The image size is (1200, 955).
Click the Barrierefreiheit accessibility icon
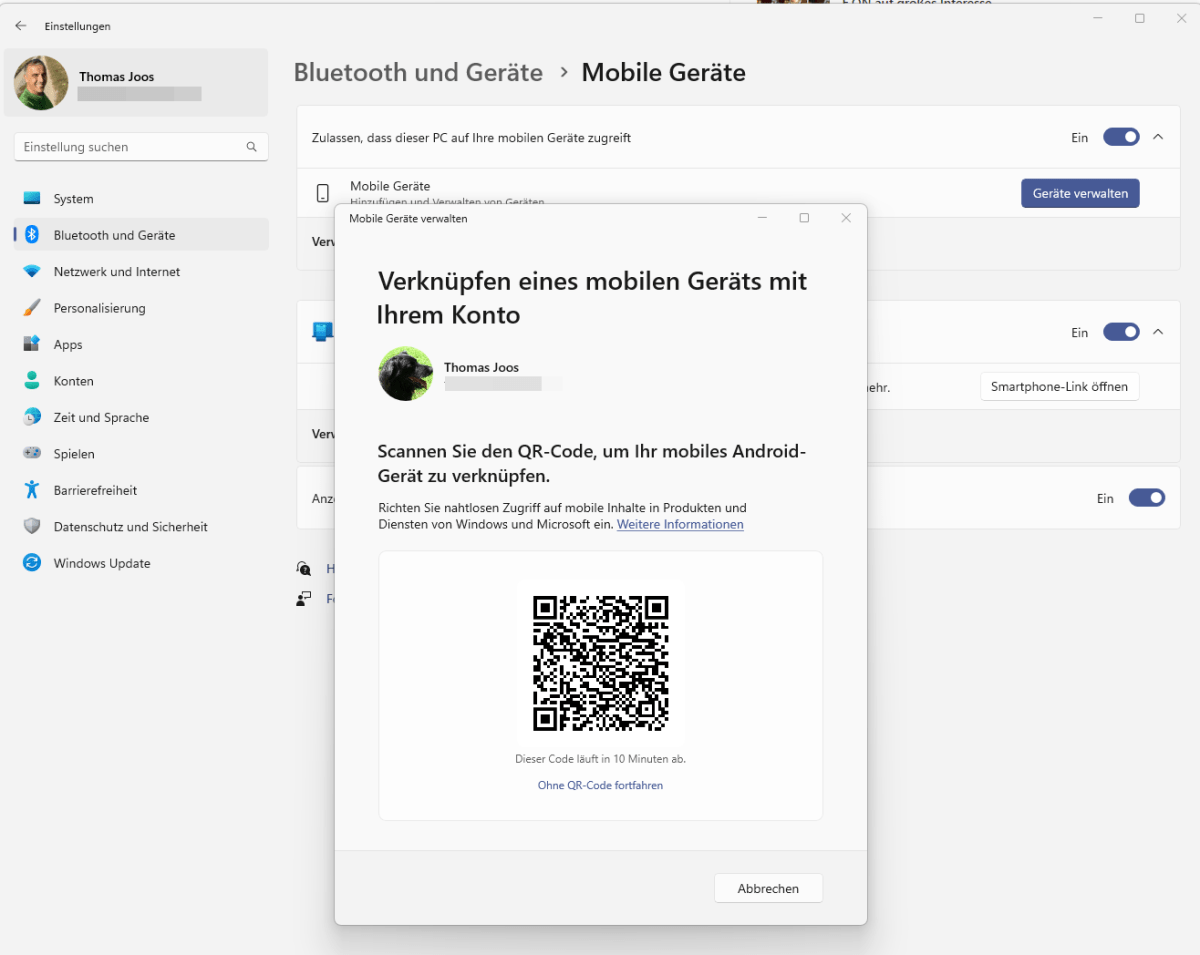[32, 490]
